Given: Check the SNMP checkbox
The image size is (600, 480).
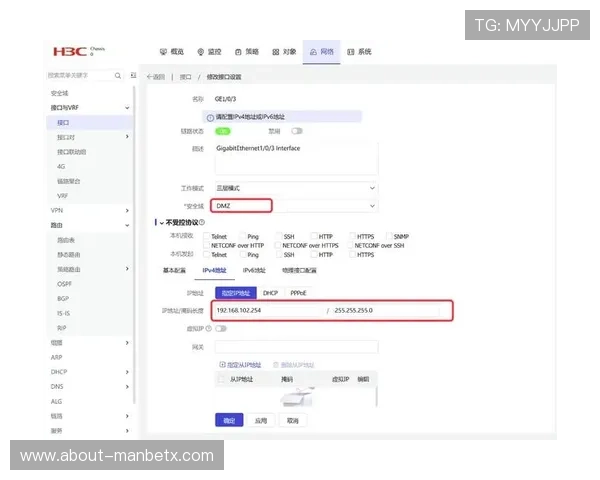Looking at the screenshot, I should (389, 236).
